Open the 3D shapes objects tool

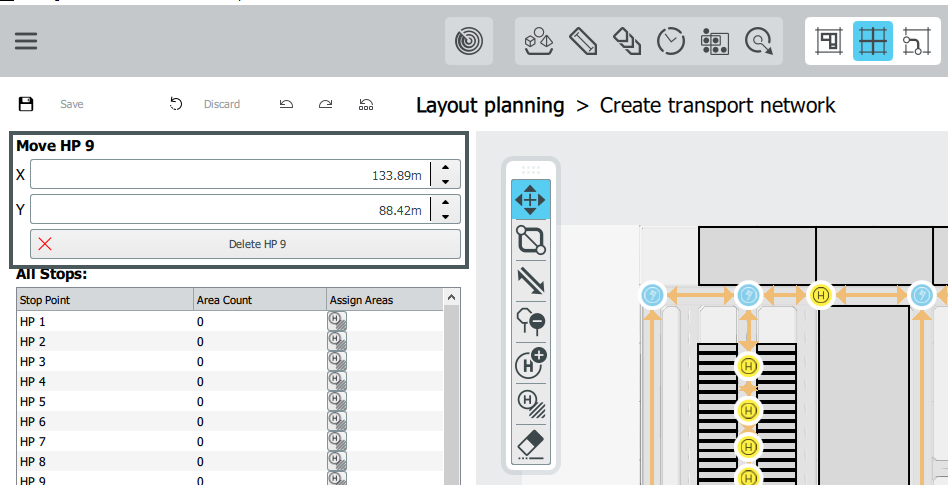(539, 41)
